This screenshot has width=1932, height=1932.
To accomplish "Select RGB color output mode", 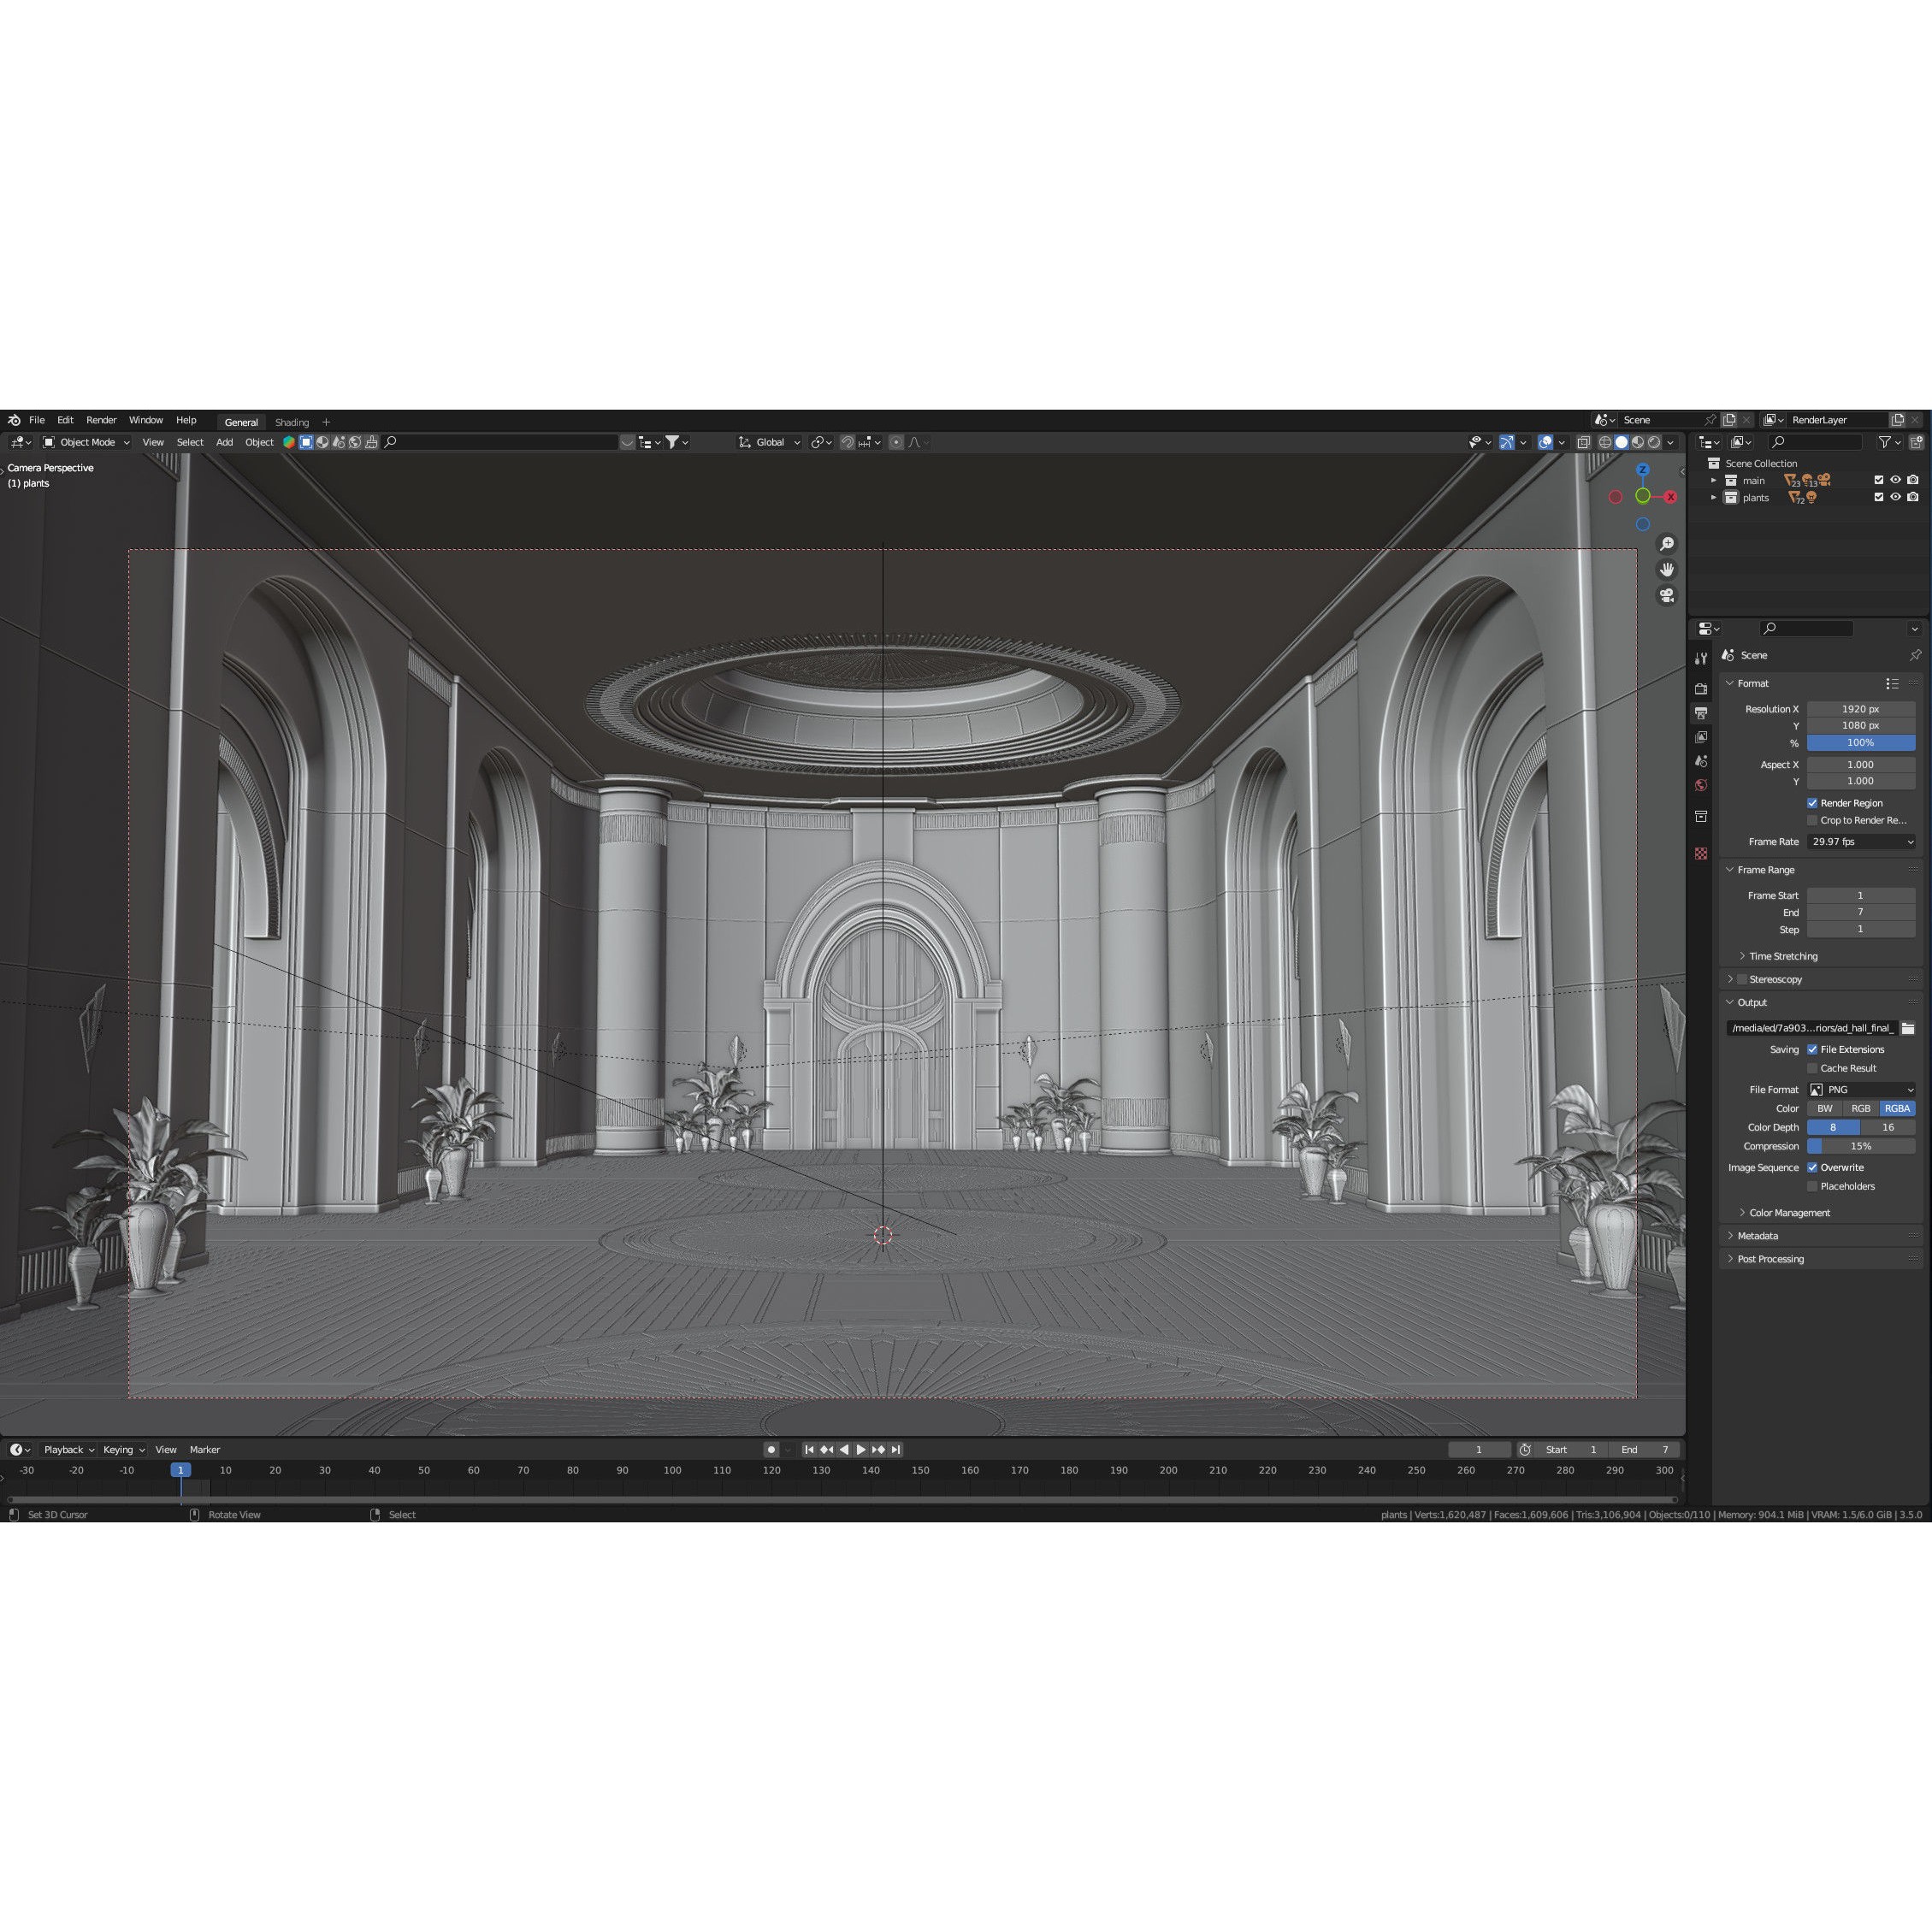I will (x=1861, y=1108).
